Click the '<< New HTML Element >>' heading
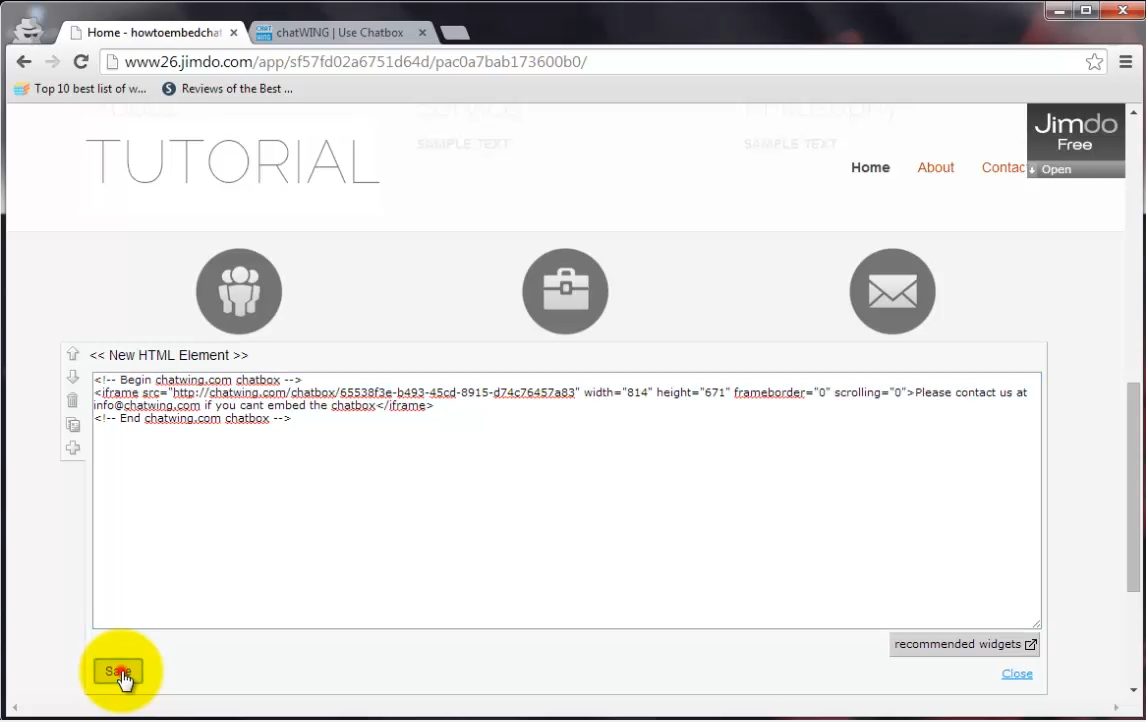This screenshot has height=722, width=1146. [169, 355]
